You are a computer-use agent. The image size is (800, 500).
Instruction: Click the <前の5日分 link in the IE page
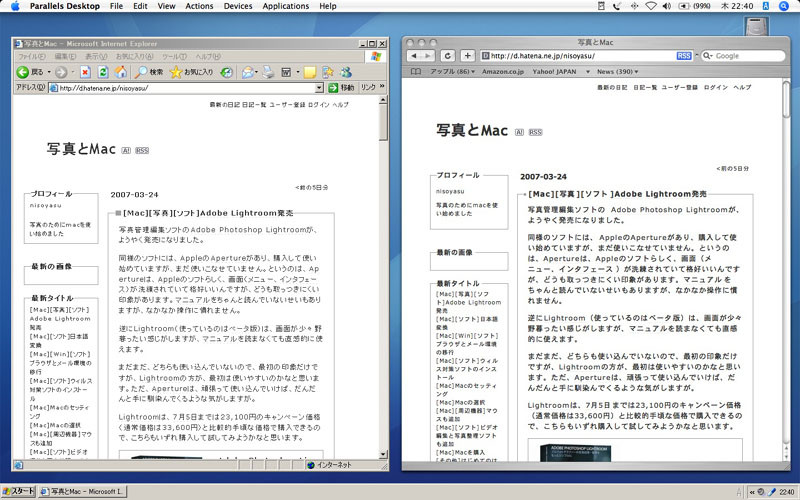311,187
